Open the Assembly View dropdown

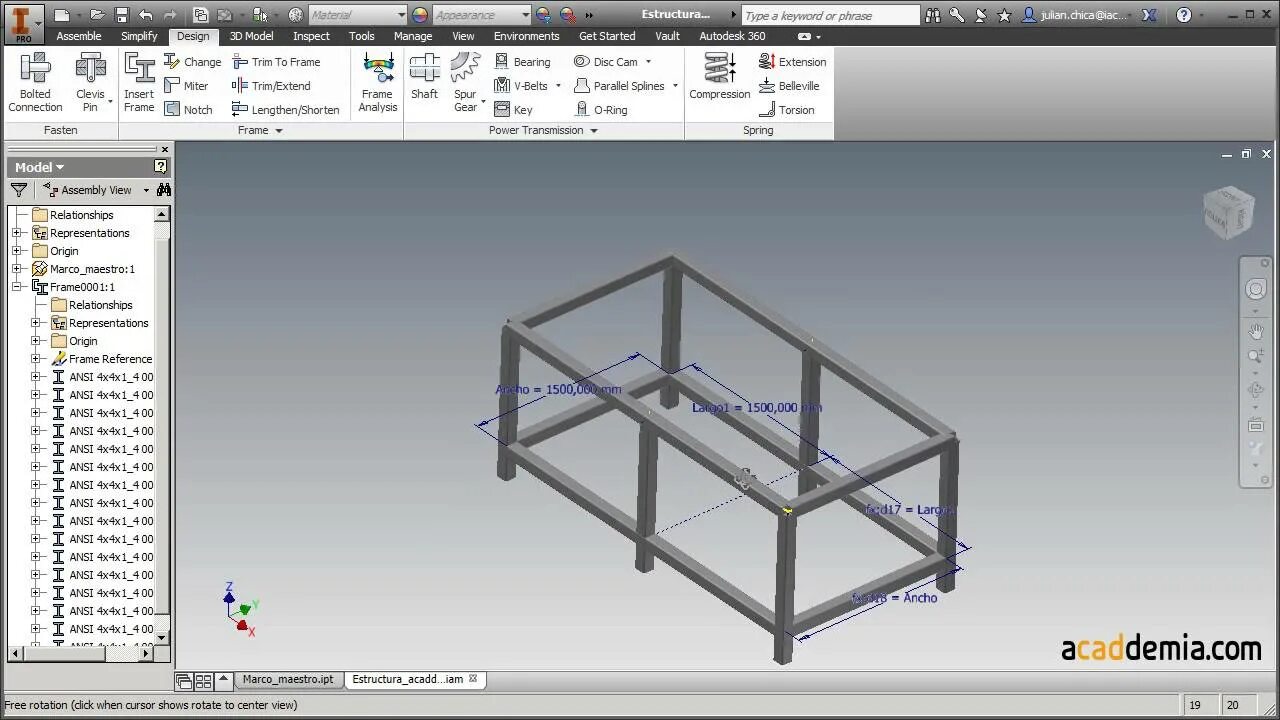(x=146, y=190)
